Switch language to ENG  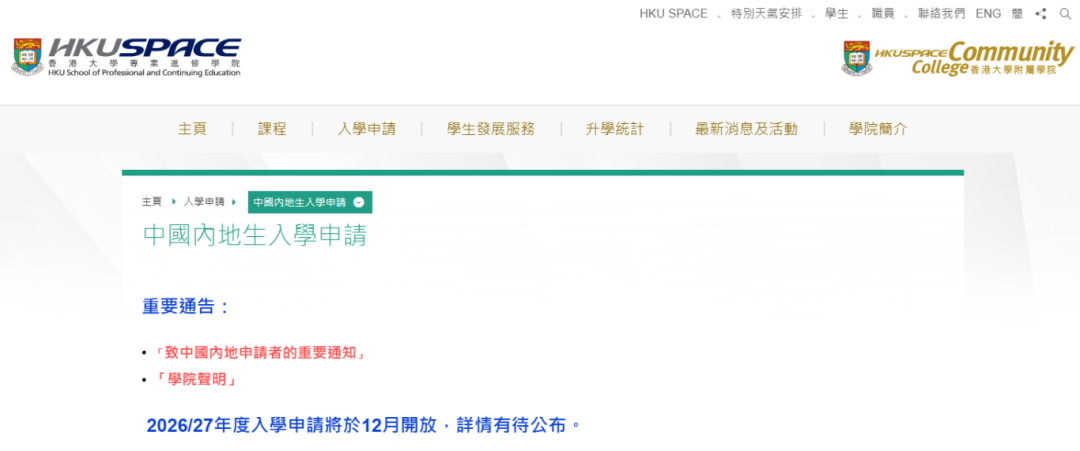tap(988, 14)
